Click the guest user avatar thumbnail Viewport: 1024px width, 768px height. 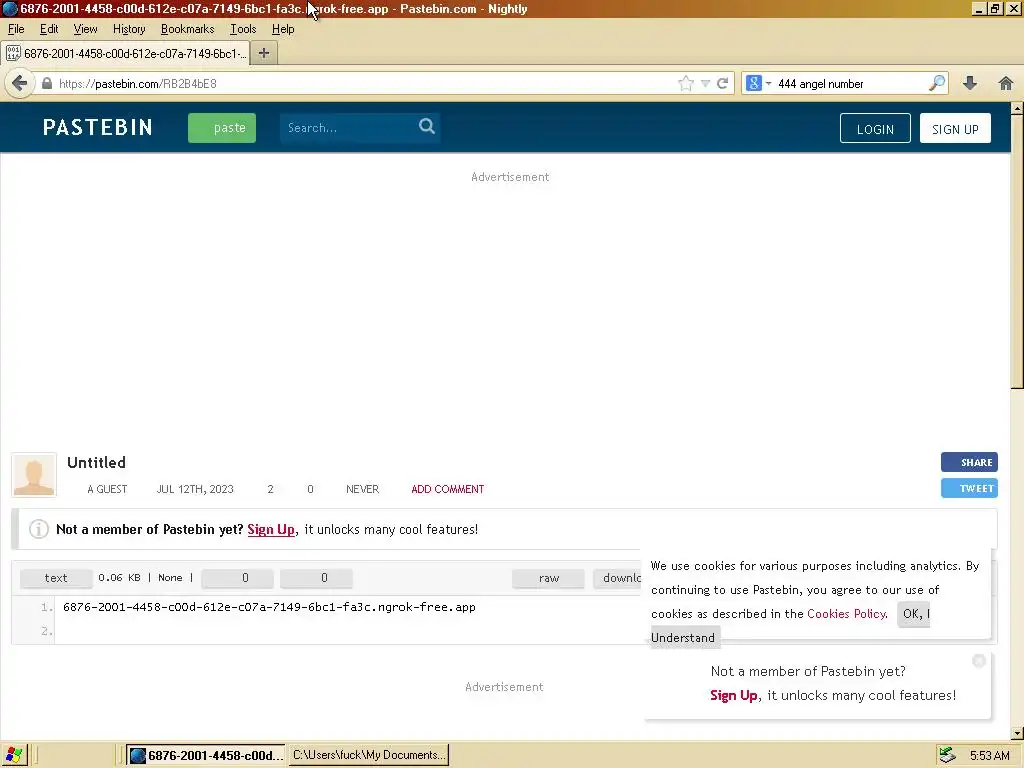point(34,475)
